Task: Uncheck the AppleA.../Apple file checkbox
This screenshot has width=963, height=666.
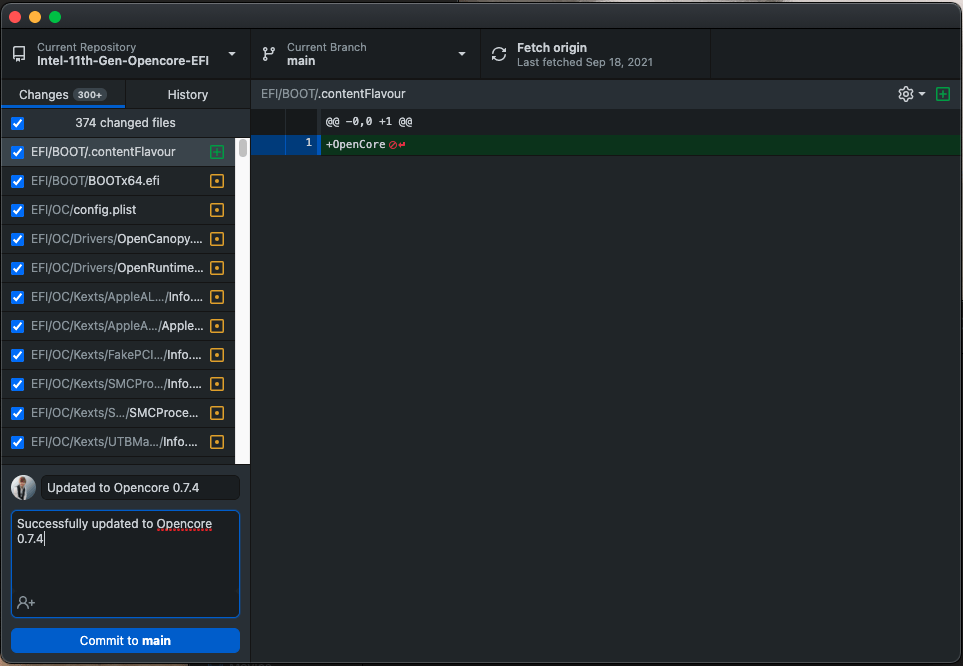Action: pyautogui.click(x=18, y=326)
